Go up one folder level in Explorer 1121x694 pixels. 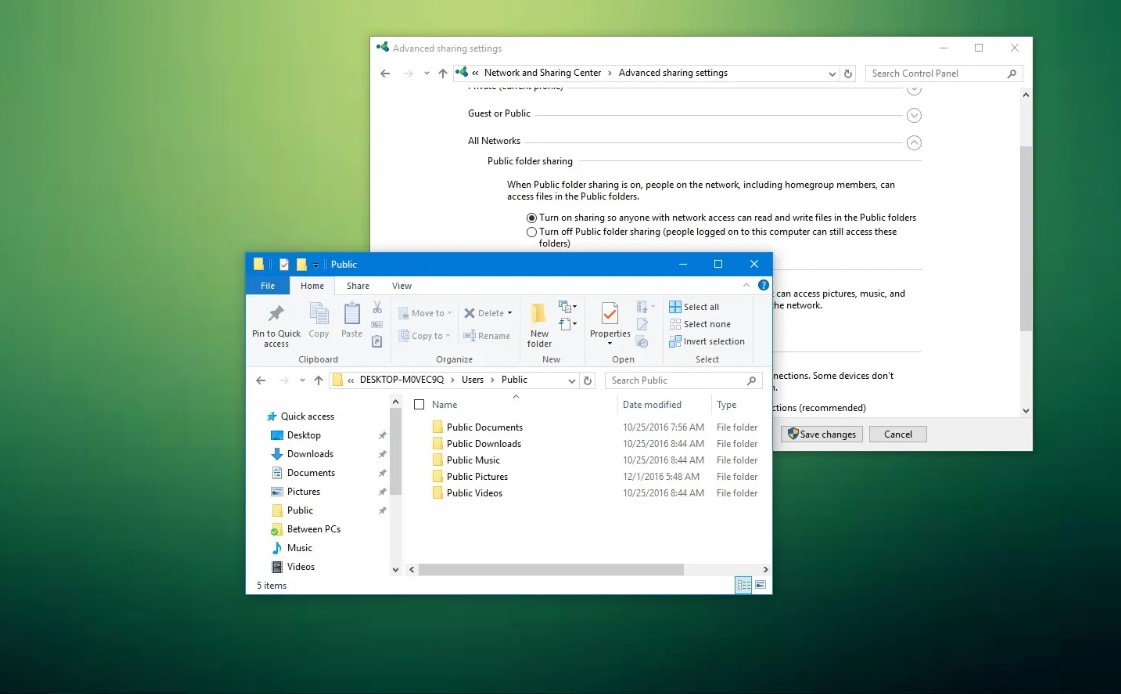pyautogui.click(x=319, y=380)
